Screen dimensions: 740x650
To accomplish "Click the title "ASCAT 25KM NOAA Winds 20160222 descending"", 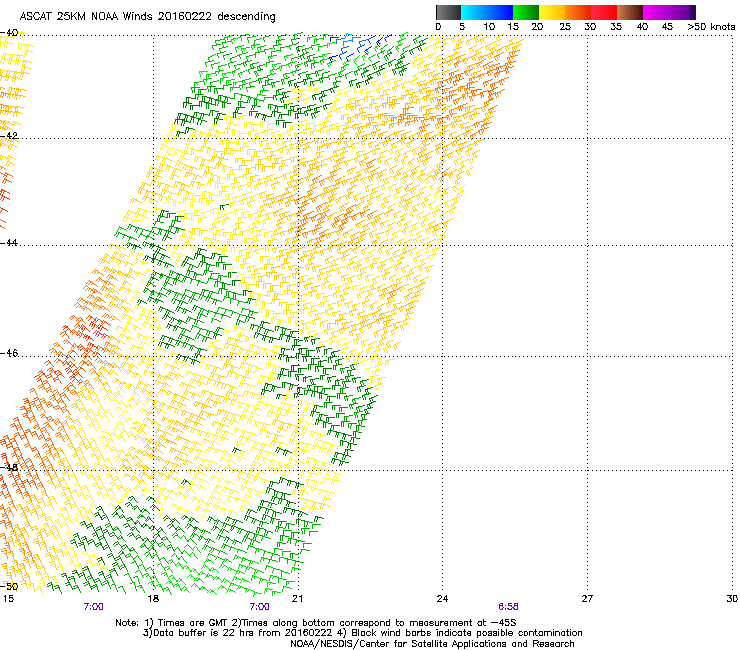I will tap(148, 16).
